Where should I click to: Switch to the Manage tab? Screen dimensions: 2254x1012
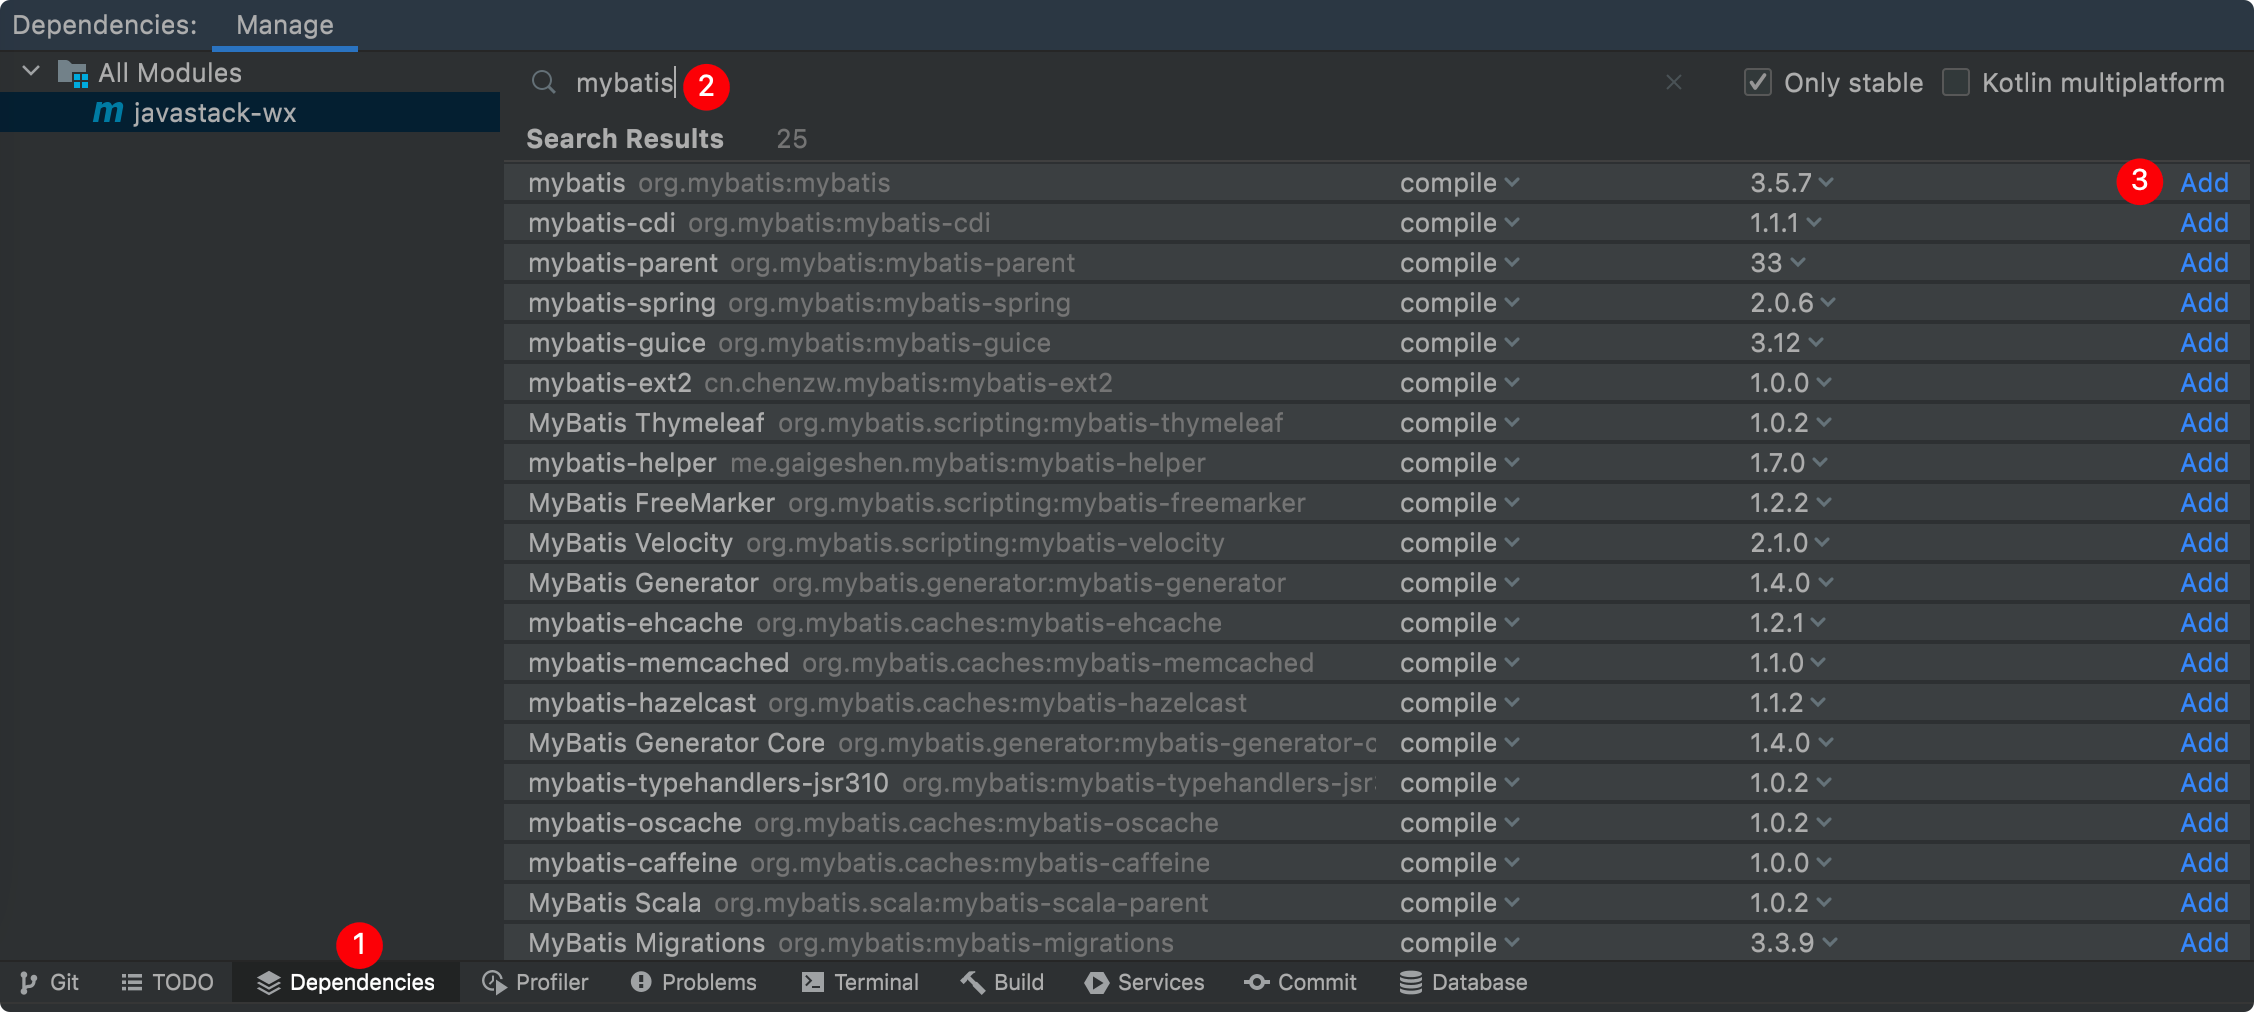285,25
